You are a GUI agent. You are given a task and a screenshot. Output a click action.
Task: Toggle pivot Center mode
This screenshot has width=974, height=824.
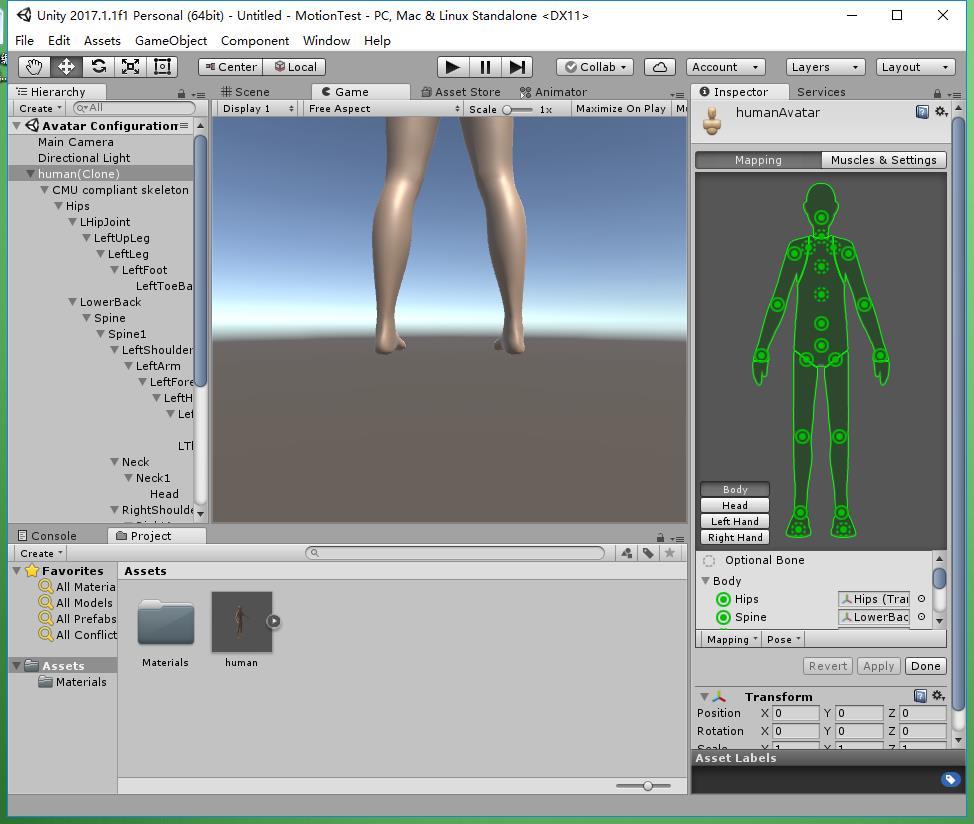pos(230,67)
